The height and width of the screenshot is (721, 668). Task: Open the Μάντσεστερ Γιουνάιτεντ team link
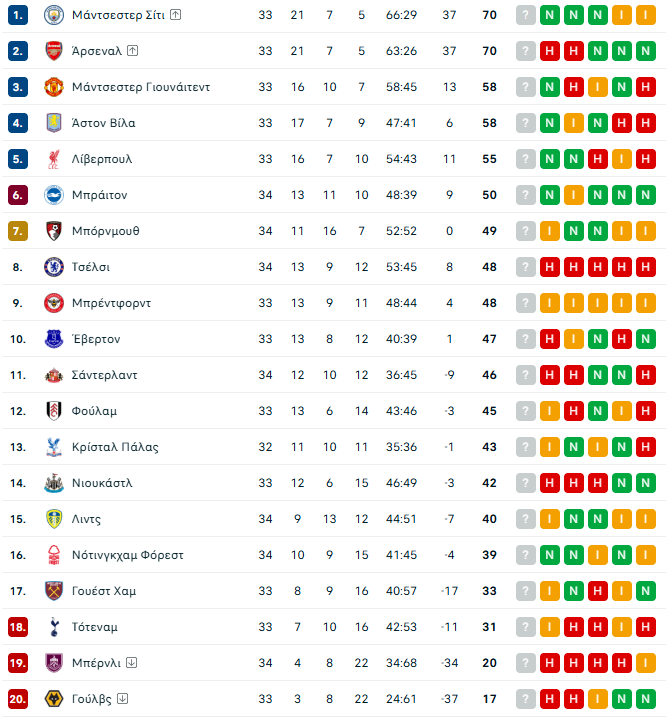point(141,87)
